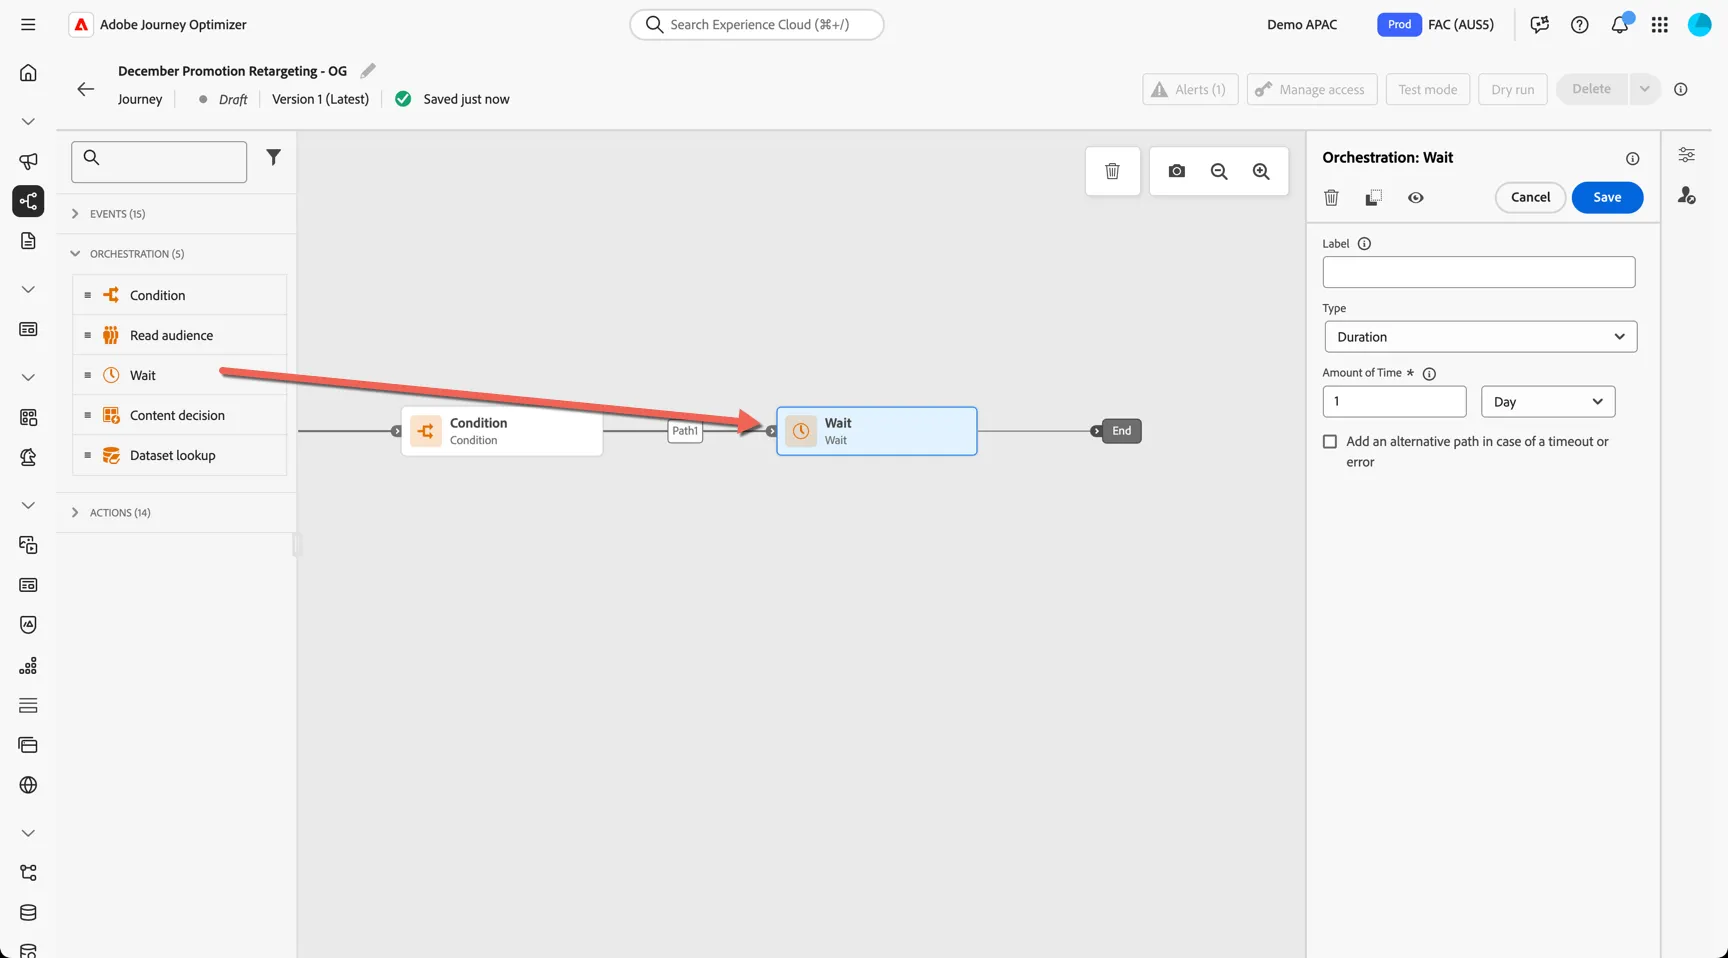Select Condition in the orchestration palette
The width and height of the screenshot is (1728, 958).
coord(180,295)
